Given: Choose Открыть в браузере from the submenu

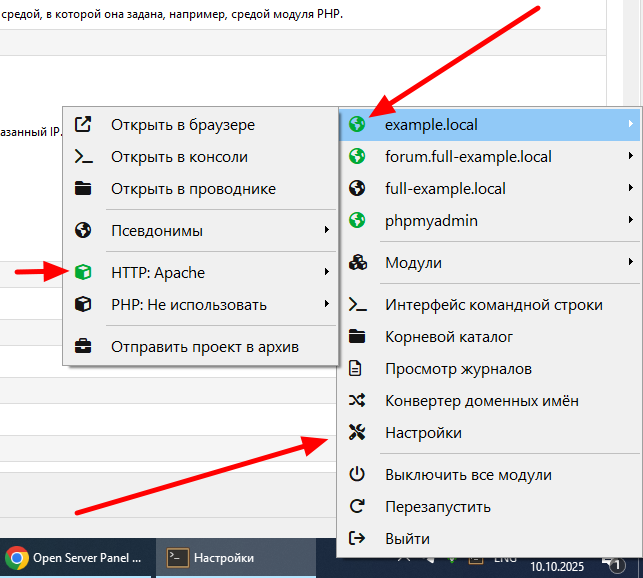Looking at the screenshot, I should click(x=201, y=124).
